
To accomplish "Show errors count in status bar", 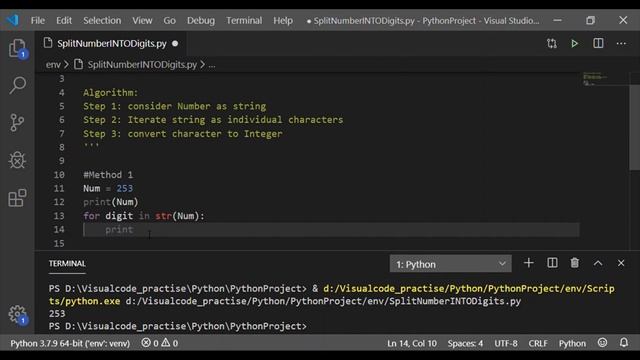I will tap(150, 343).
